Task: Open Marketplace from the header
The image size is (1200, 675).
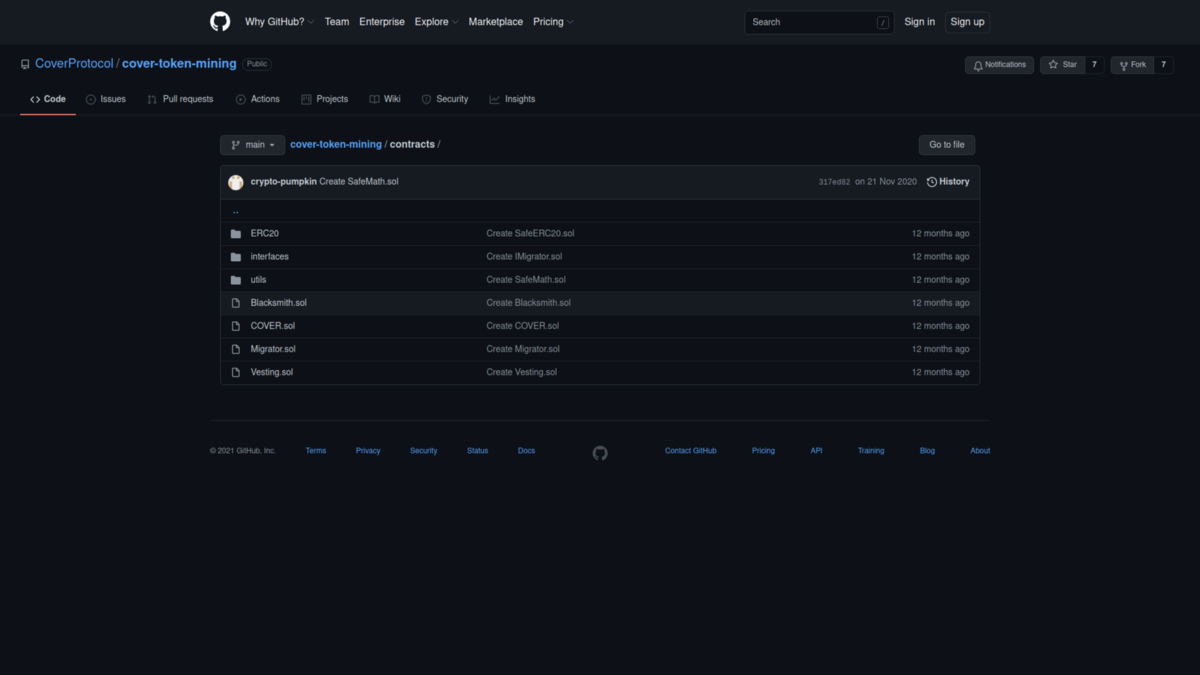Action: coord(496,22)
